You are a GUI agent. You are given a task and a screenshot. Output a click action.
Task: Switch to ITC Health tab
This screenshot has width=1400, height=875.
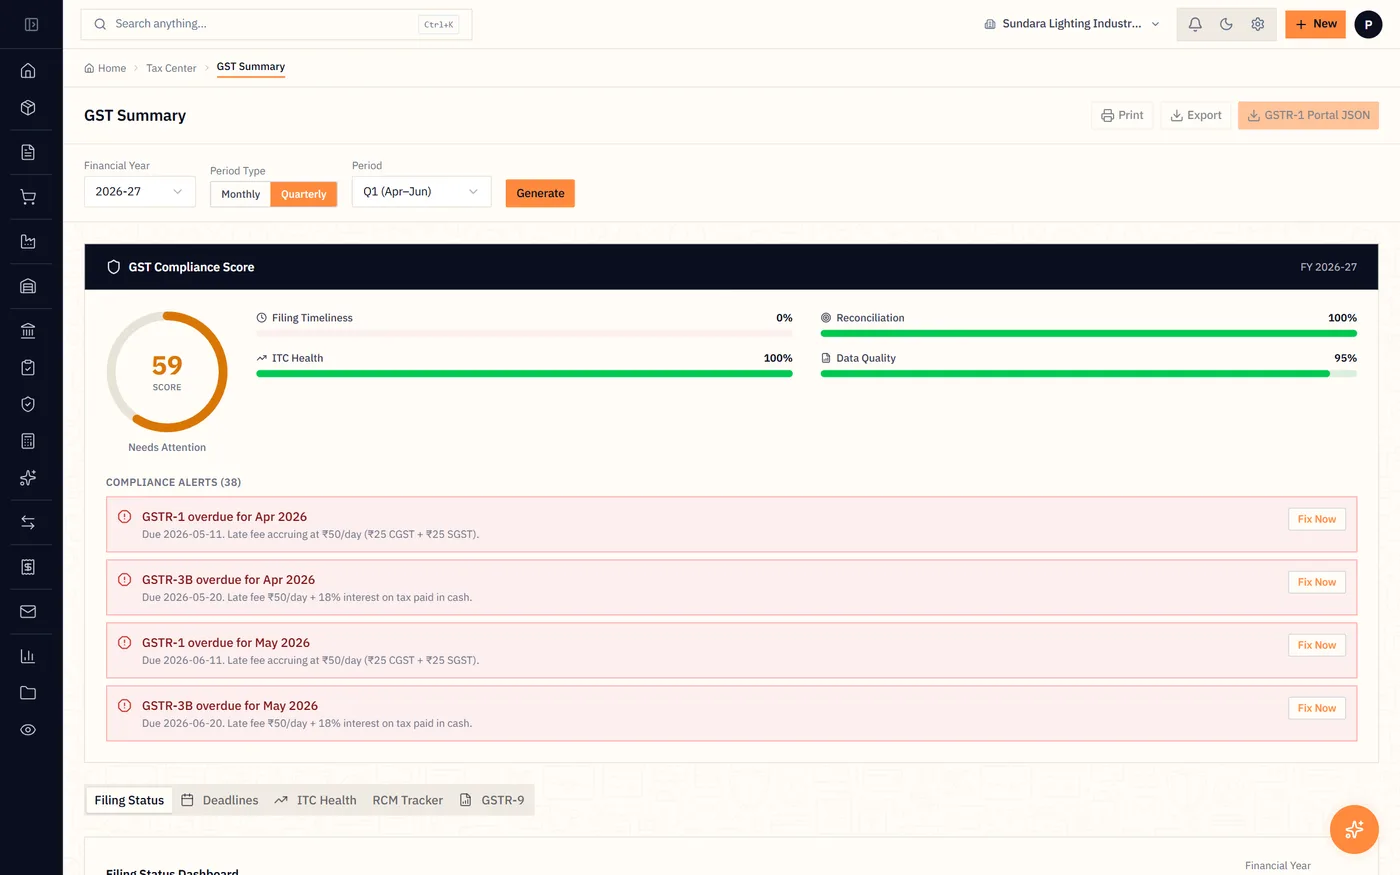[315, 800]
